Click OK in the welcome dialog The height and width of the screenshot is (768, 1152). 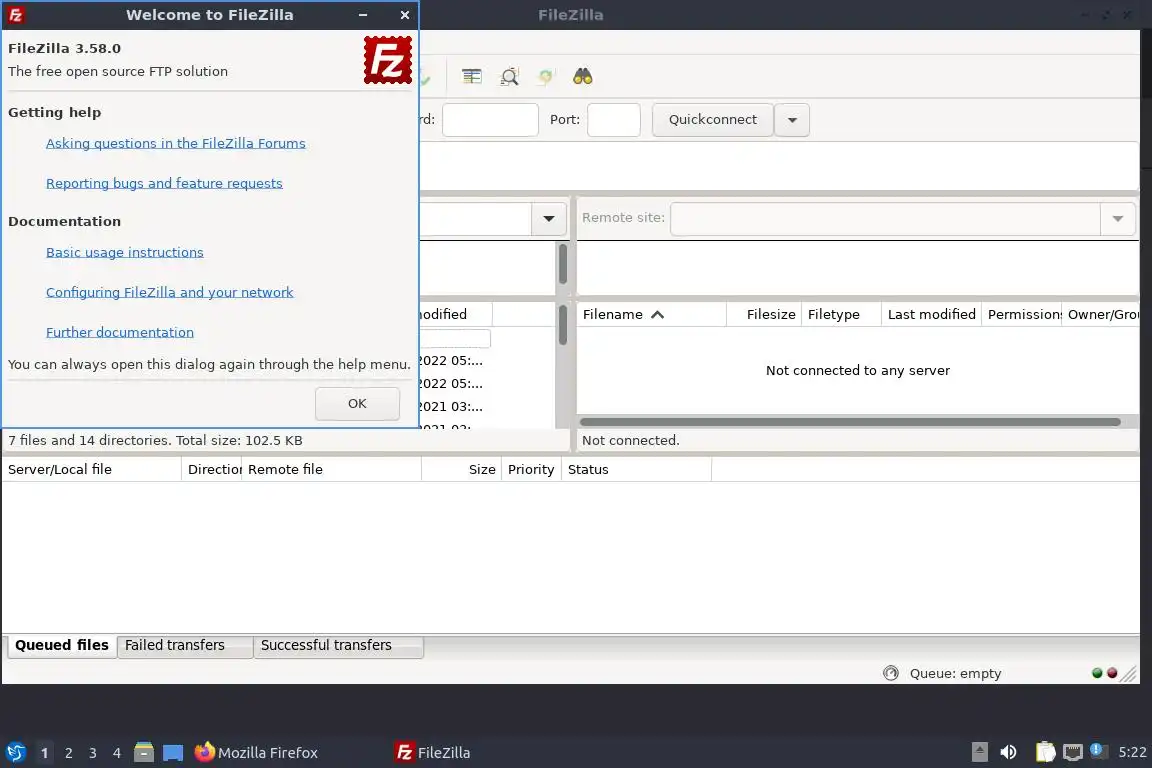tap(357, 403)
